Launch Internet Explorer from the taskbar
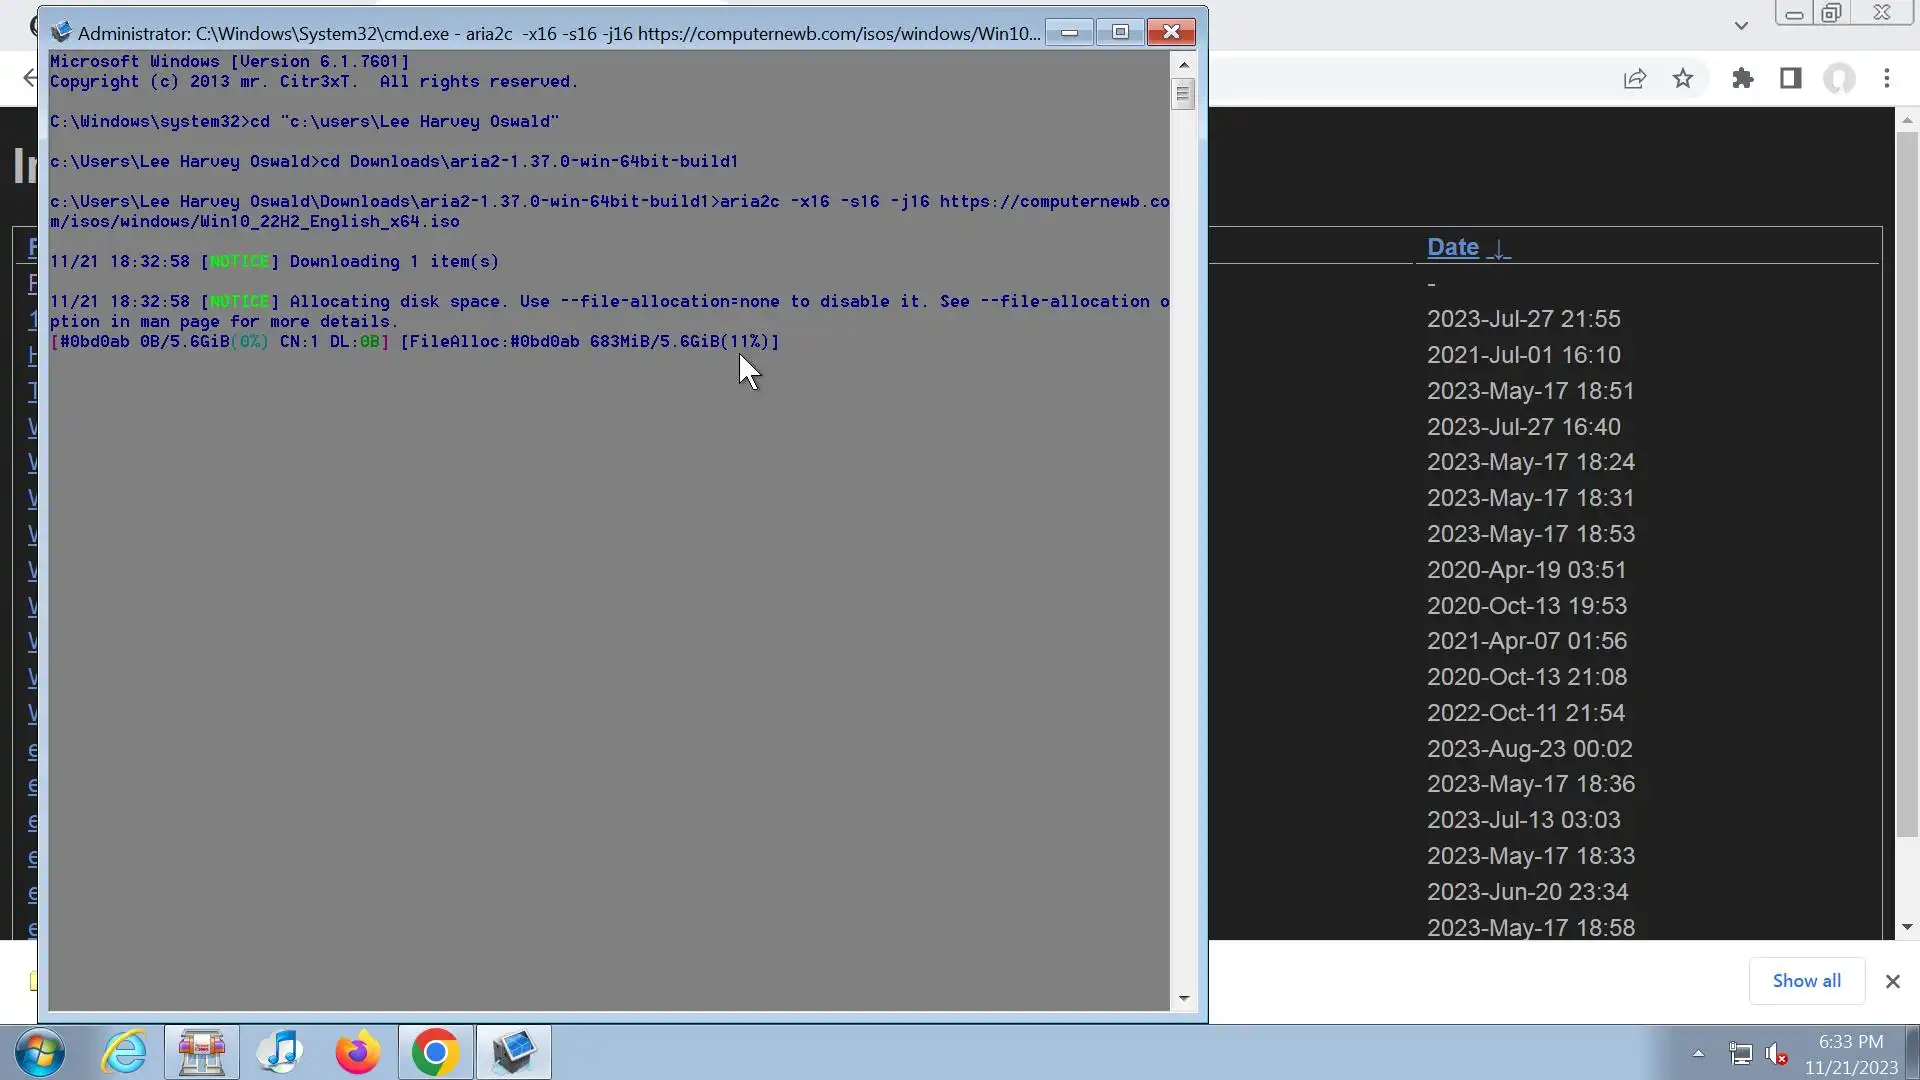 point(124,1053)
